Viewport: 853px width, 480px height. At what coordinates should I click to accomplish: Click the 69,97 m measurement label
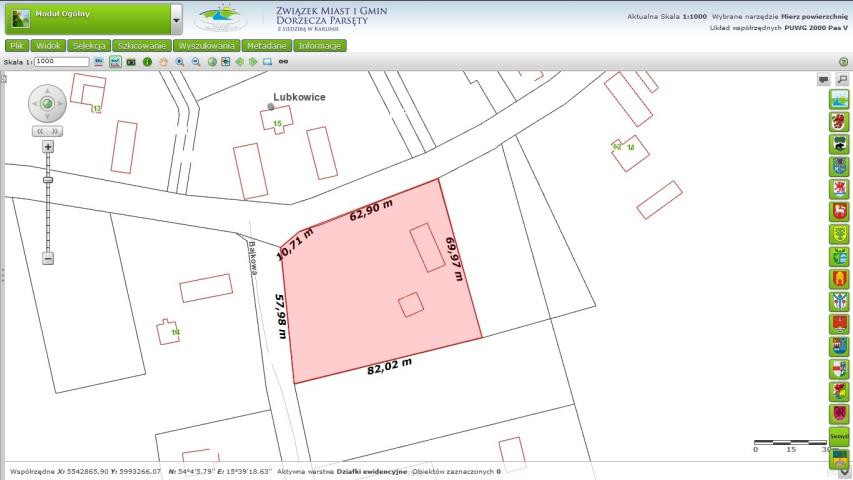point(455,259)
